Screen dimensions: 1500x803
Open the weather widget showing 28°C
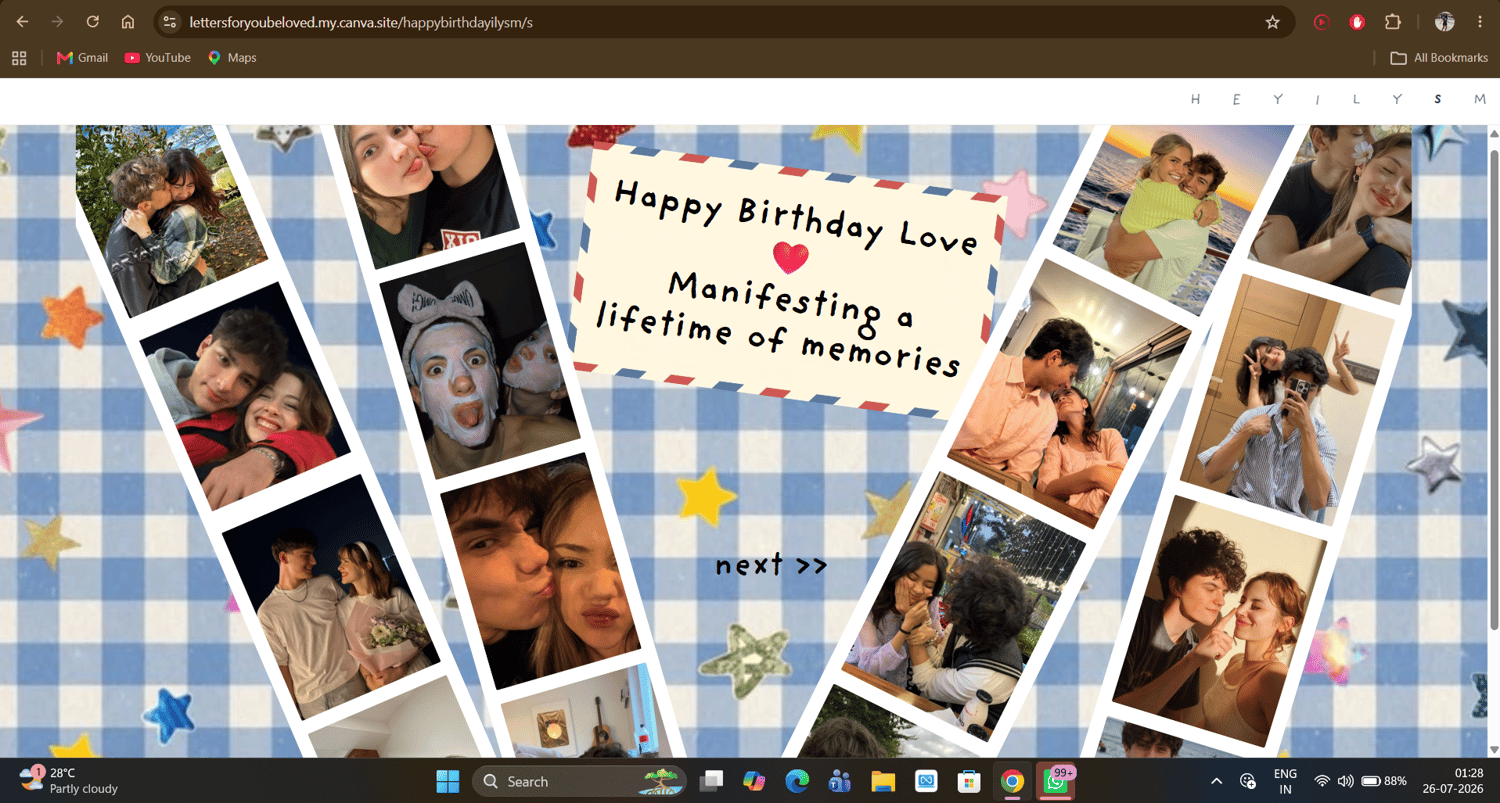68,781
